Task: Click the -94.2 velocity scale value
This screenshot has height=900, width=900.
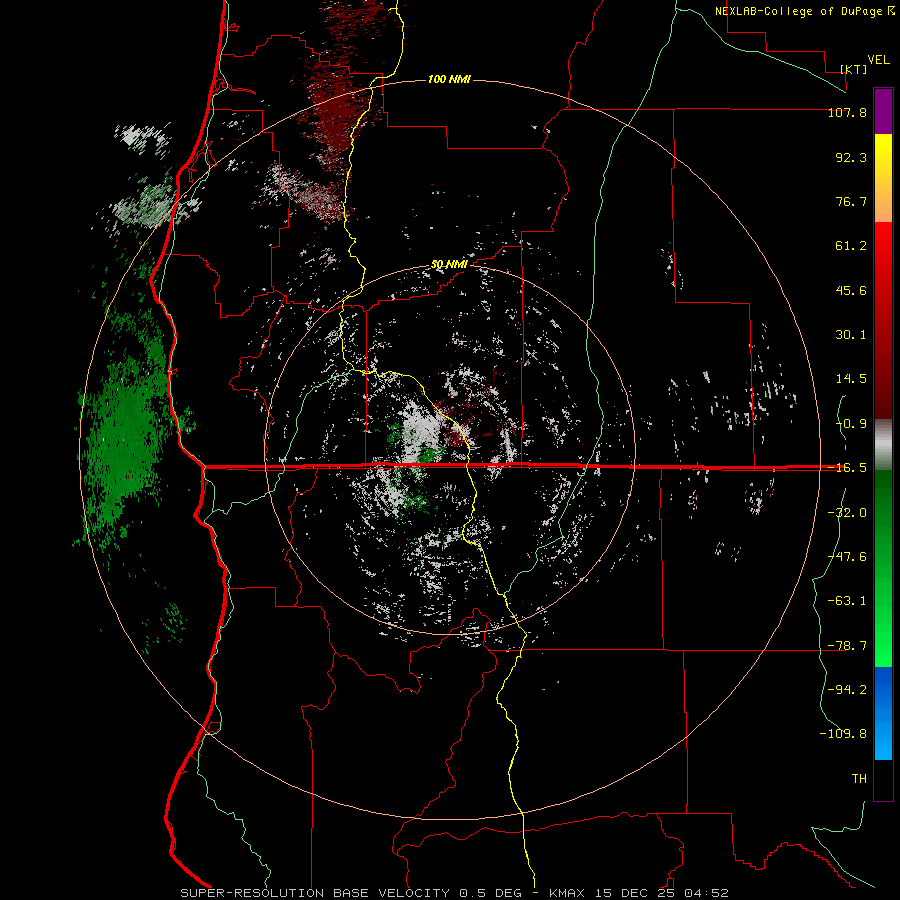Action: [847, 690]
